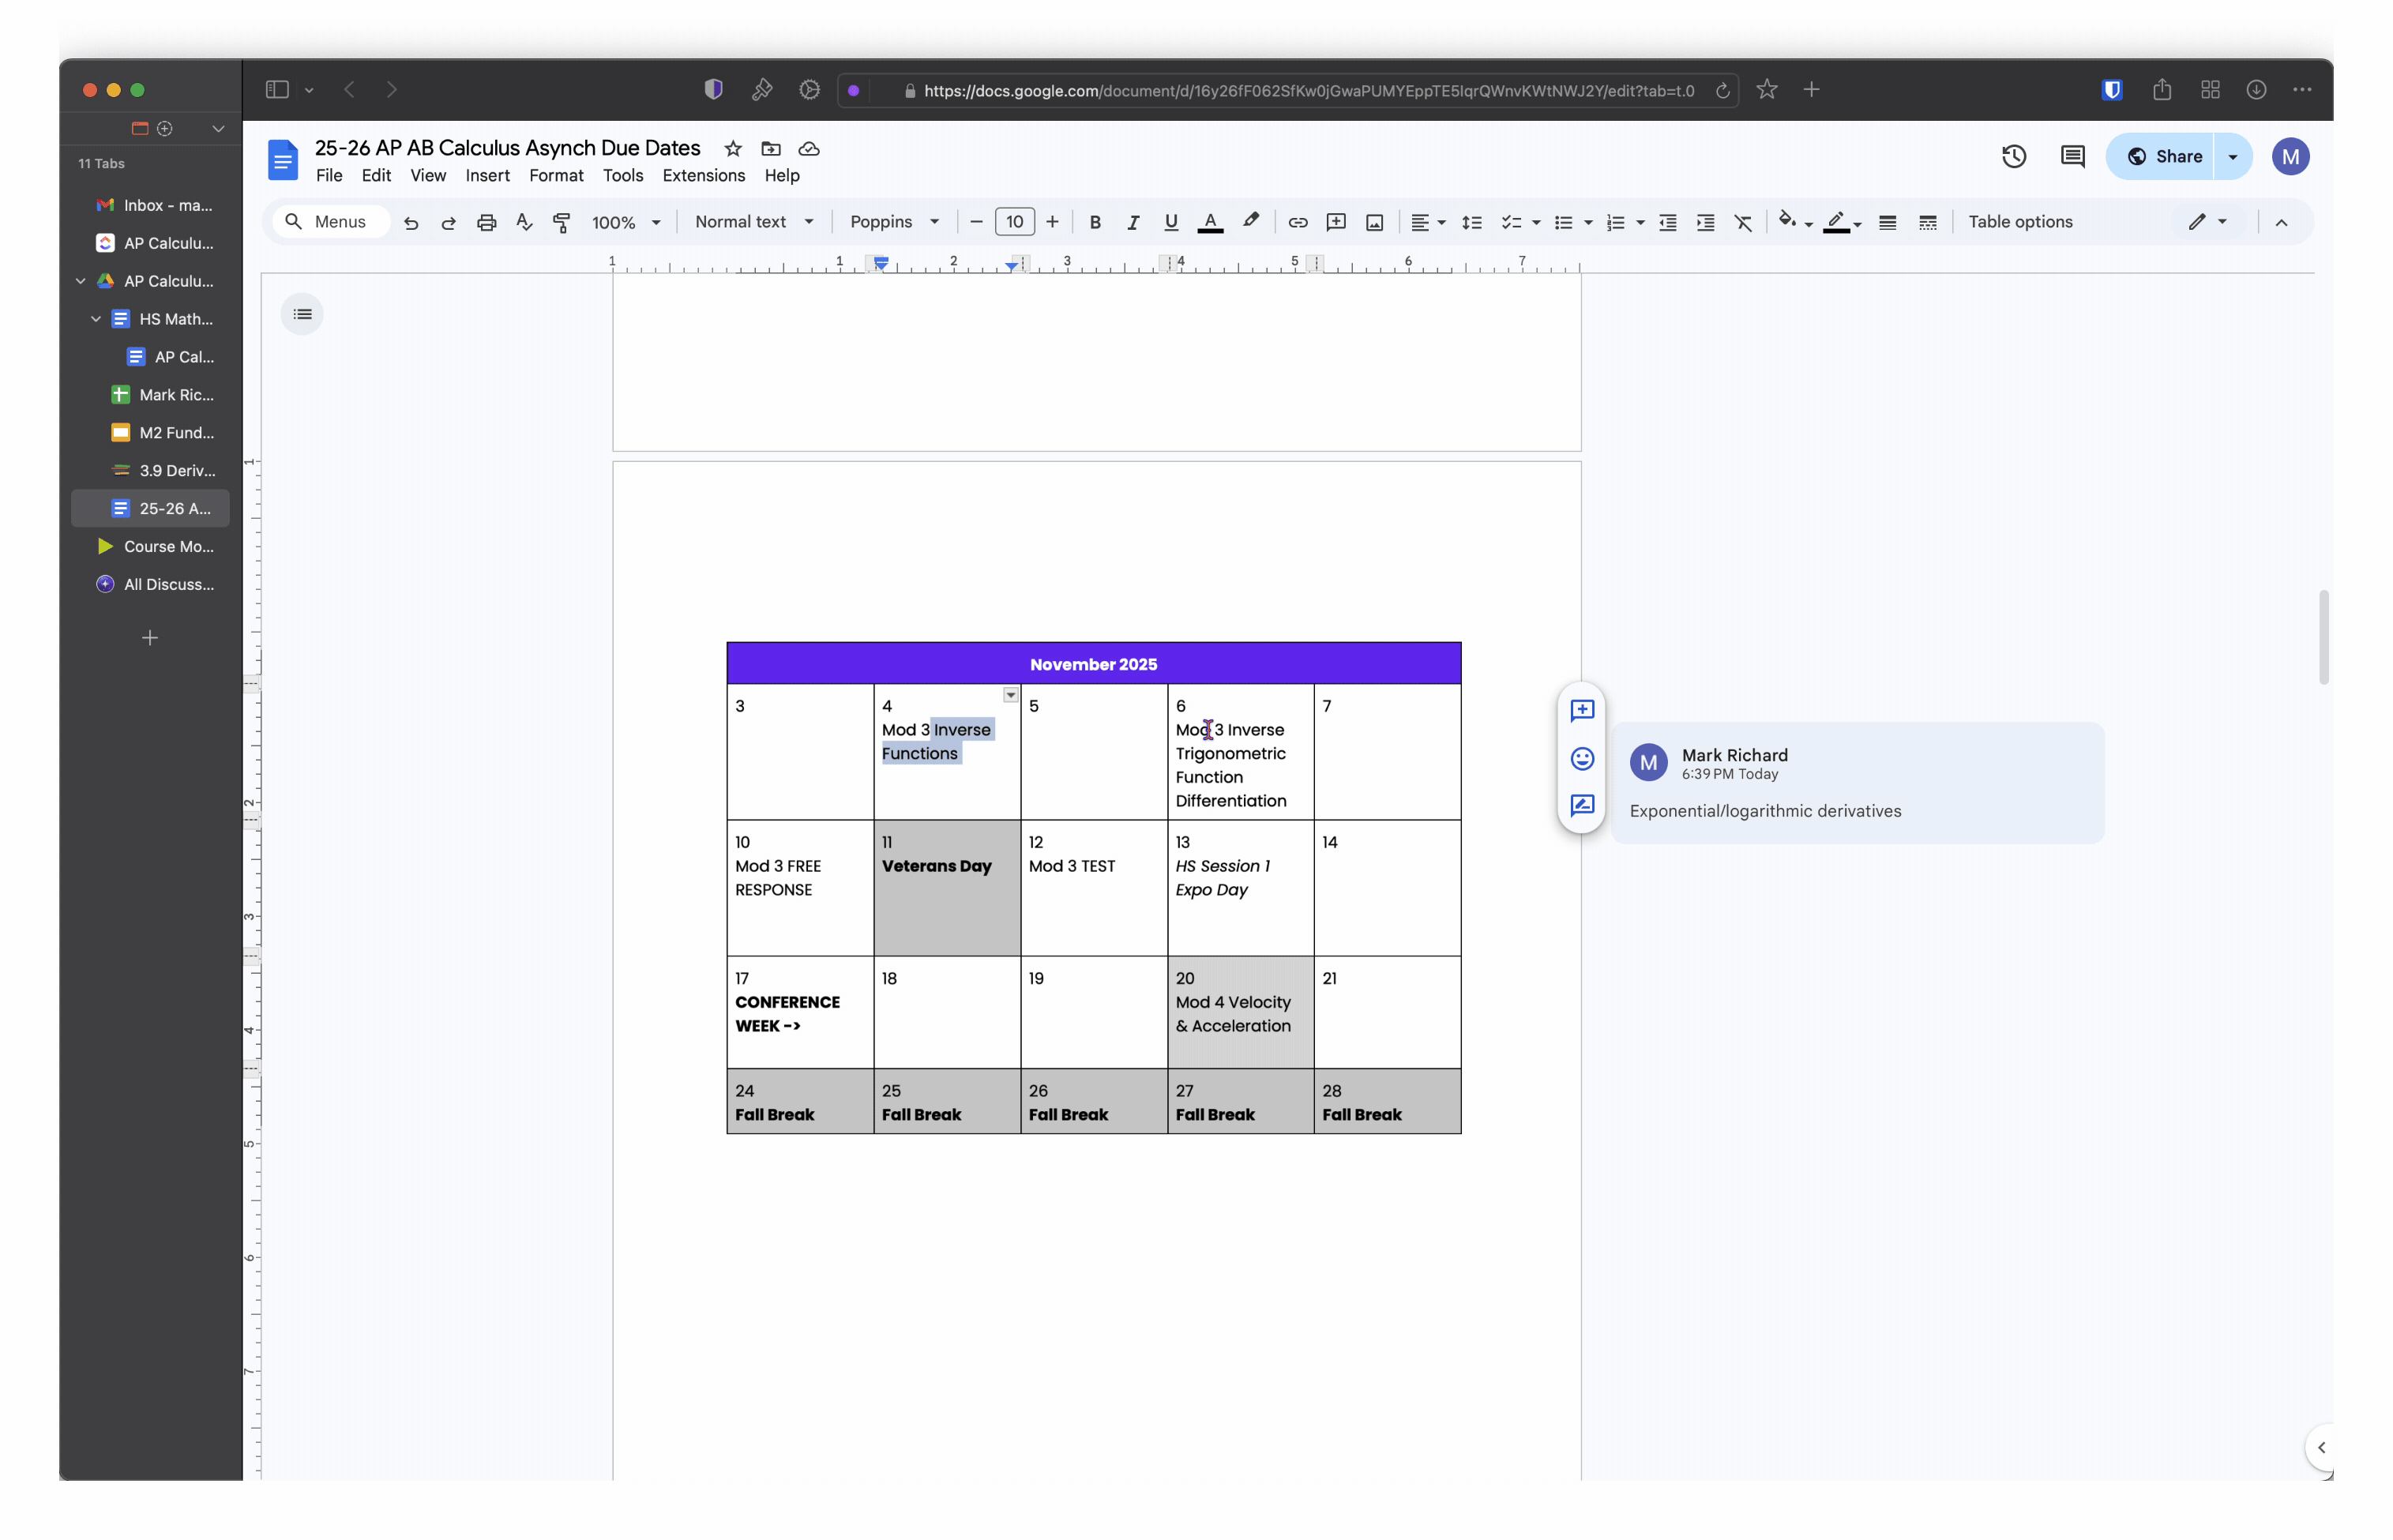Click the suggest edits icon beside table
Viewport: 2393px width, 1540px height.
(x=1581, y=805)
